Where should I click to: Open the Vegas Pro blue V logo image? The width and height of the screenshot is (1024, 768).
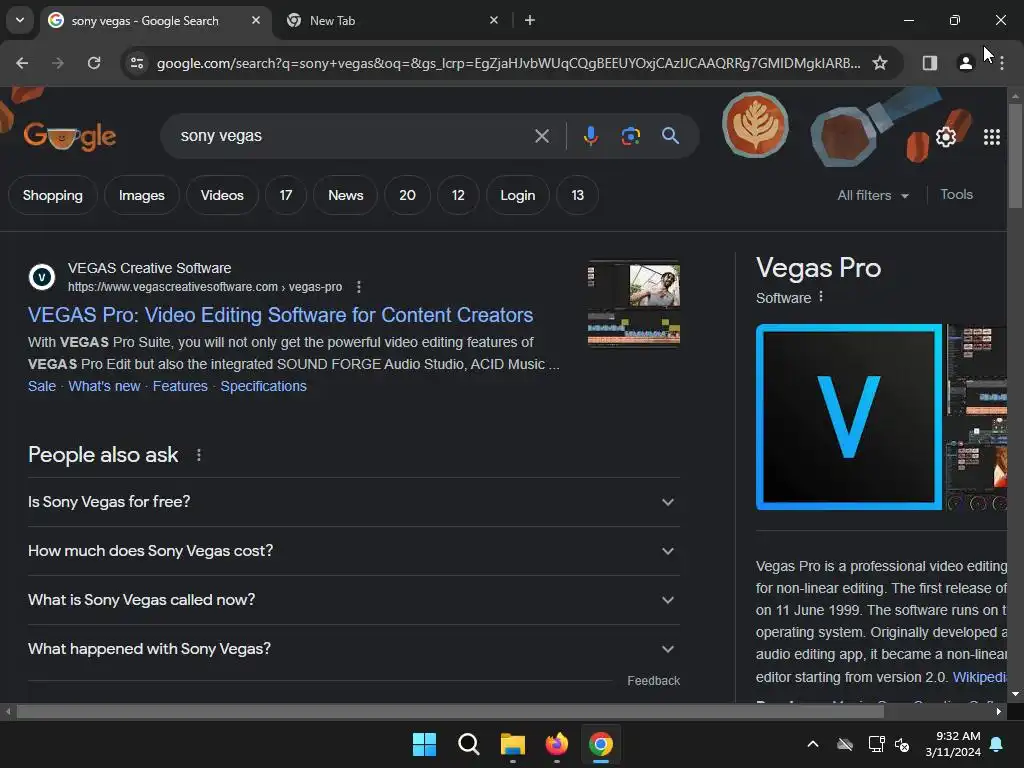848,417
